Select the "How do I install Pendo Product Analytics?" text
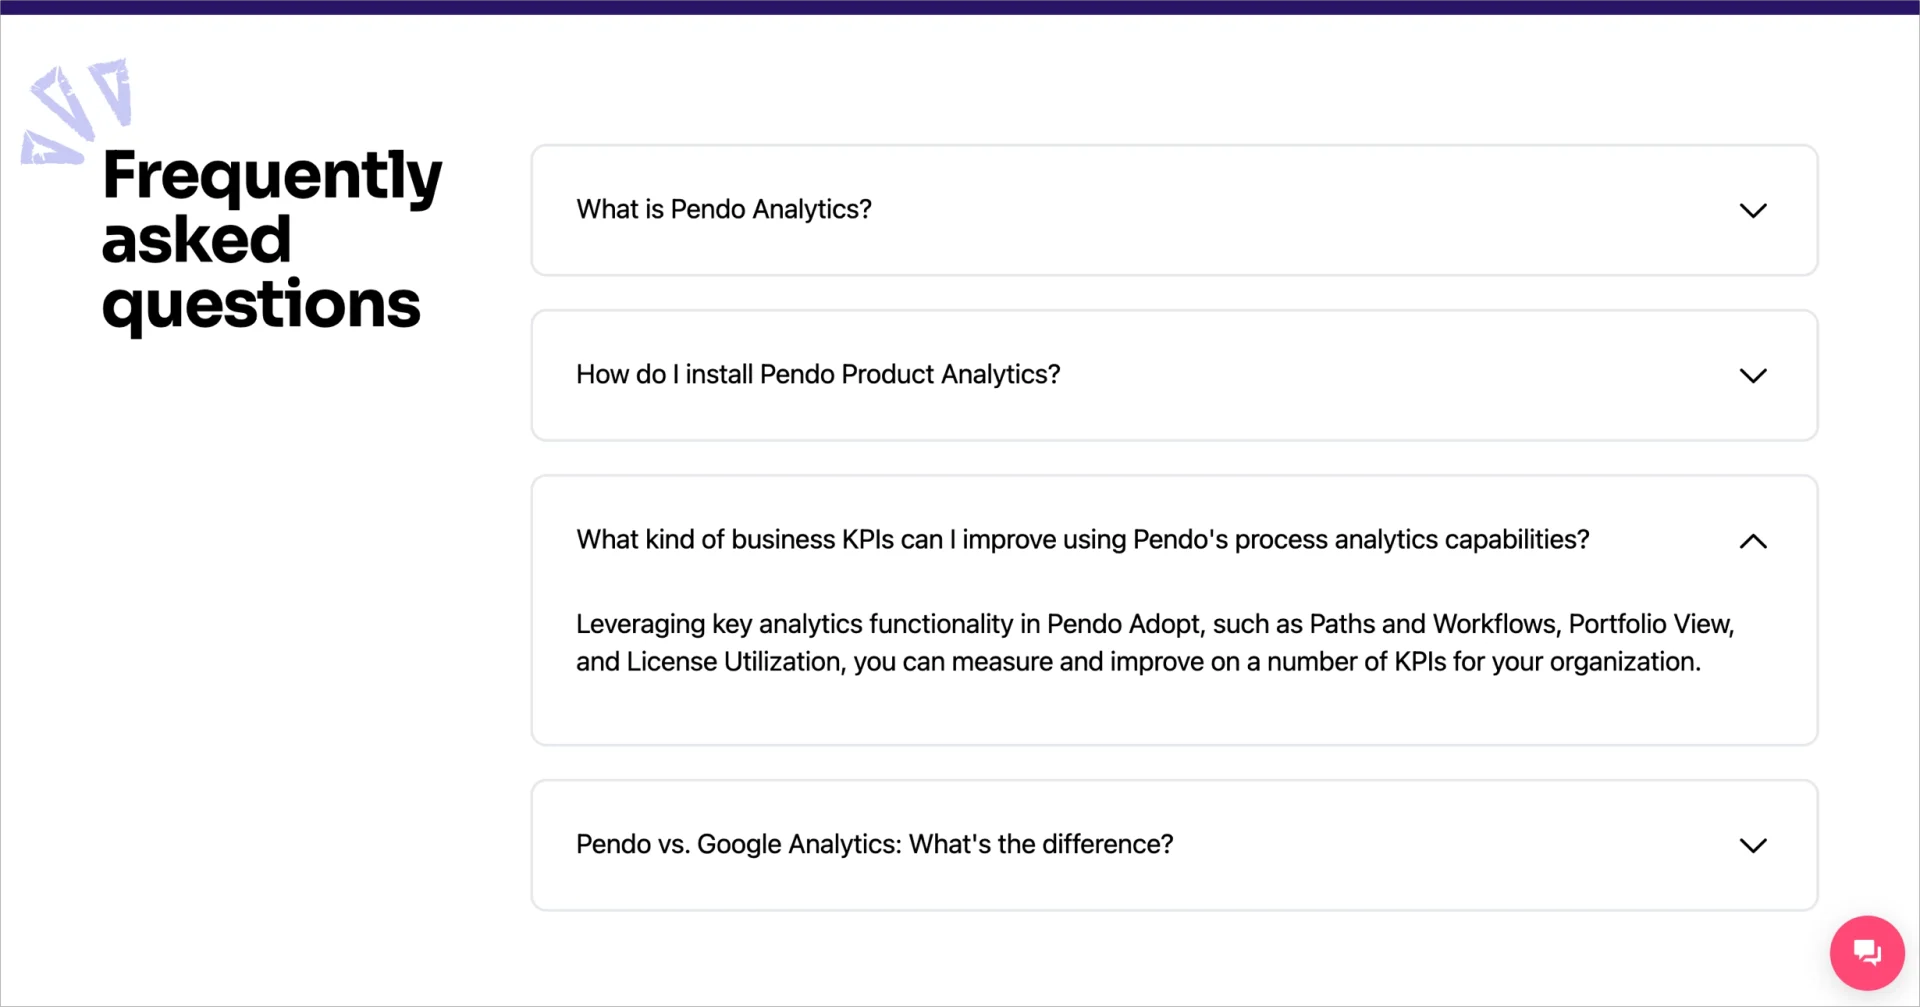 (x=817, y=375)
